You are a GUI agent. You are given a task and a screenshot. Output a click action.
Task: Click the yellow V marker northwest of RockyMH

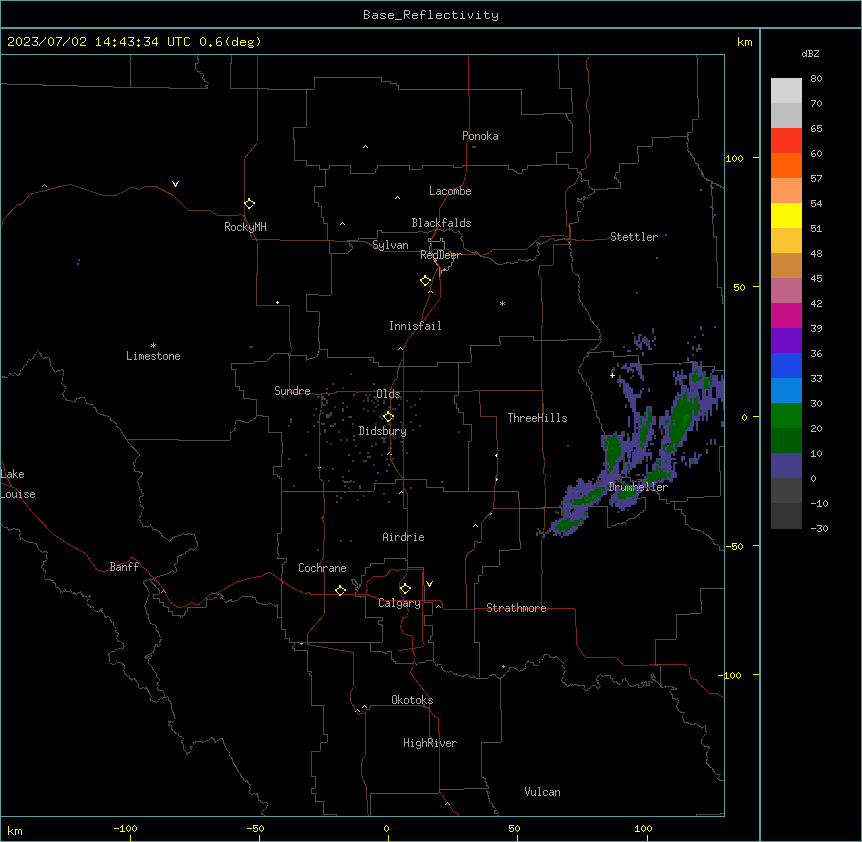pos(175,184)
